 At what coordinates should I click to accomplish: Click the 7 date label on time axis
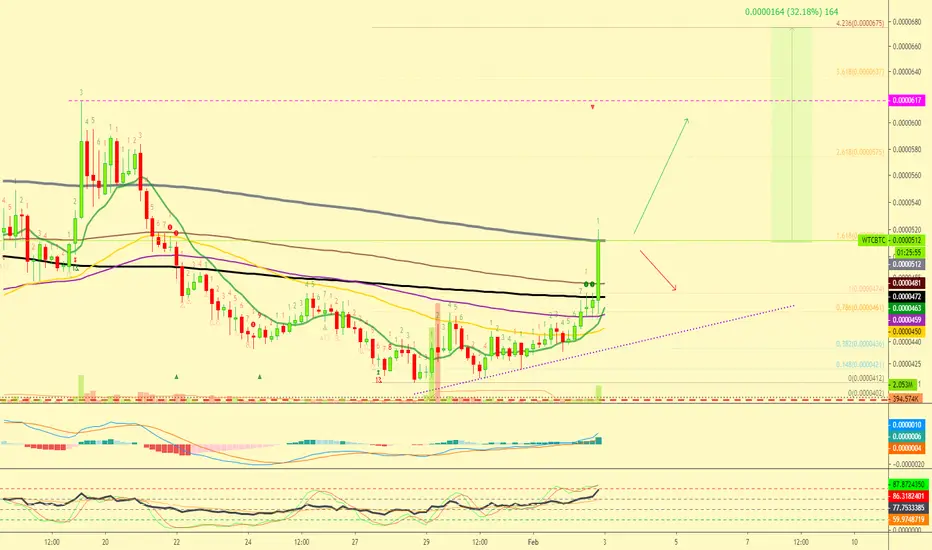(x=747, y=542)
